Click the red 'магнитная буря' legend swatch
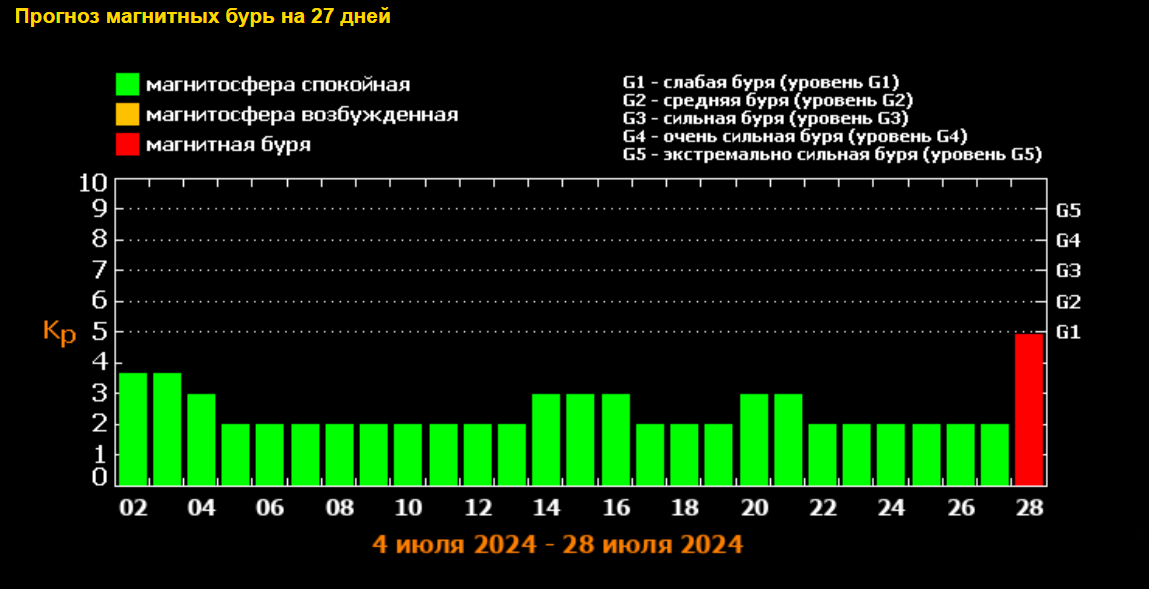This screenshot has height=589, width=1149. [x=127, y=144]
